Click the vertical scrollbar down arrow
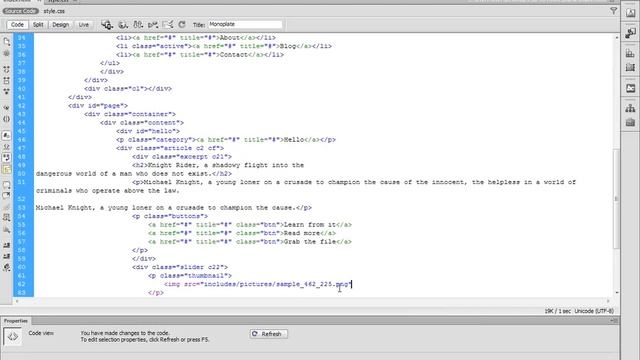 616,293
